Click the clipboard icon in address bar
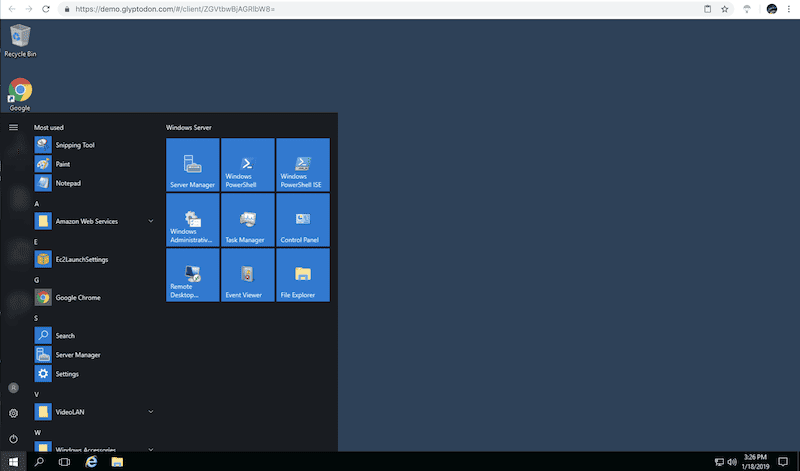 click(708, 9)
